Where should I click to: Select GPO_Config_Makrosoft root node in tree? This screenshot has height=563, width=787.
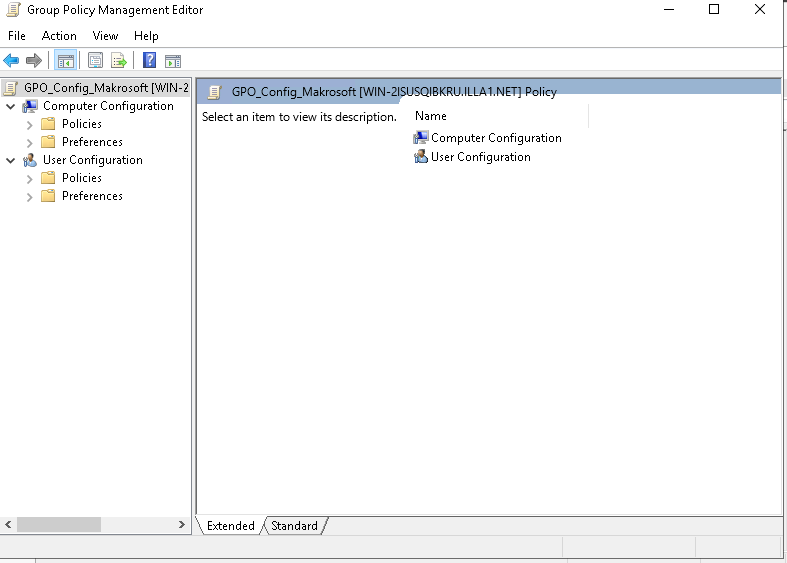click(x=106, y=88)
